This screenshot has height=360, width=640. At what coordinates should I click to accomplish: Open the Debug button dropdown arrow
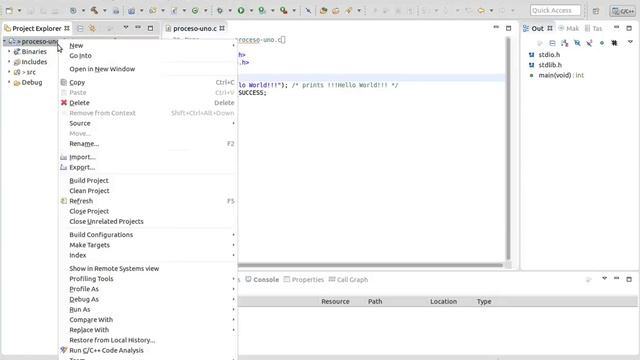pyautogui.click(x=230, y=11)
